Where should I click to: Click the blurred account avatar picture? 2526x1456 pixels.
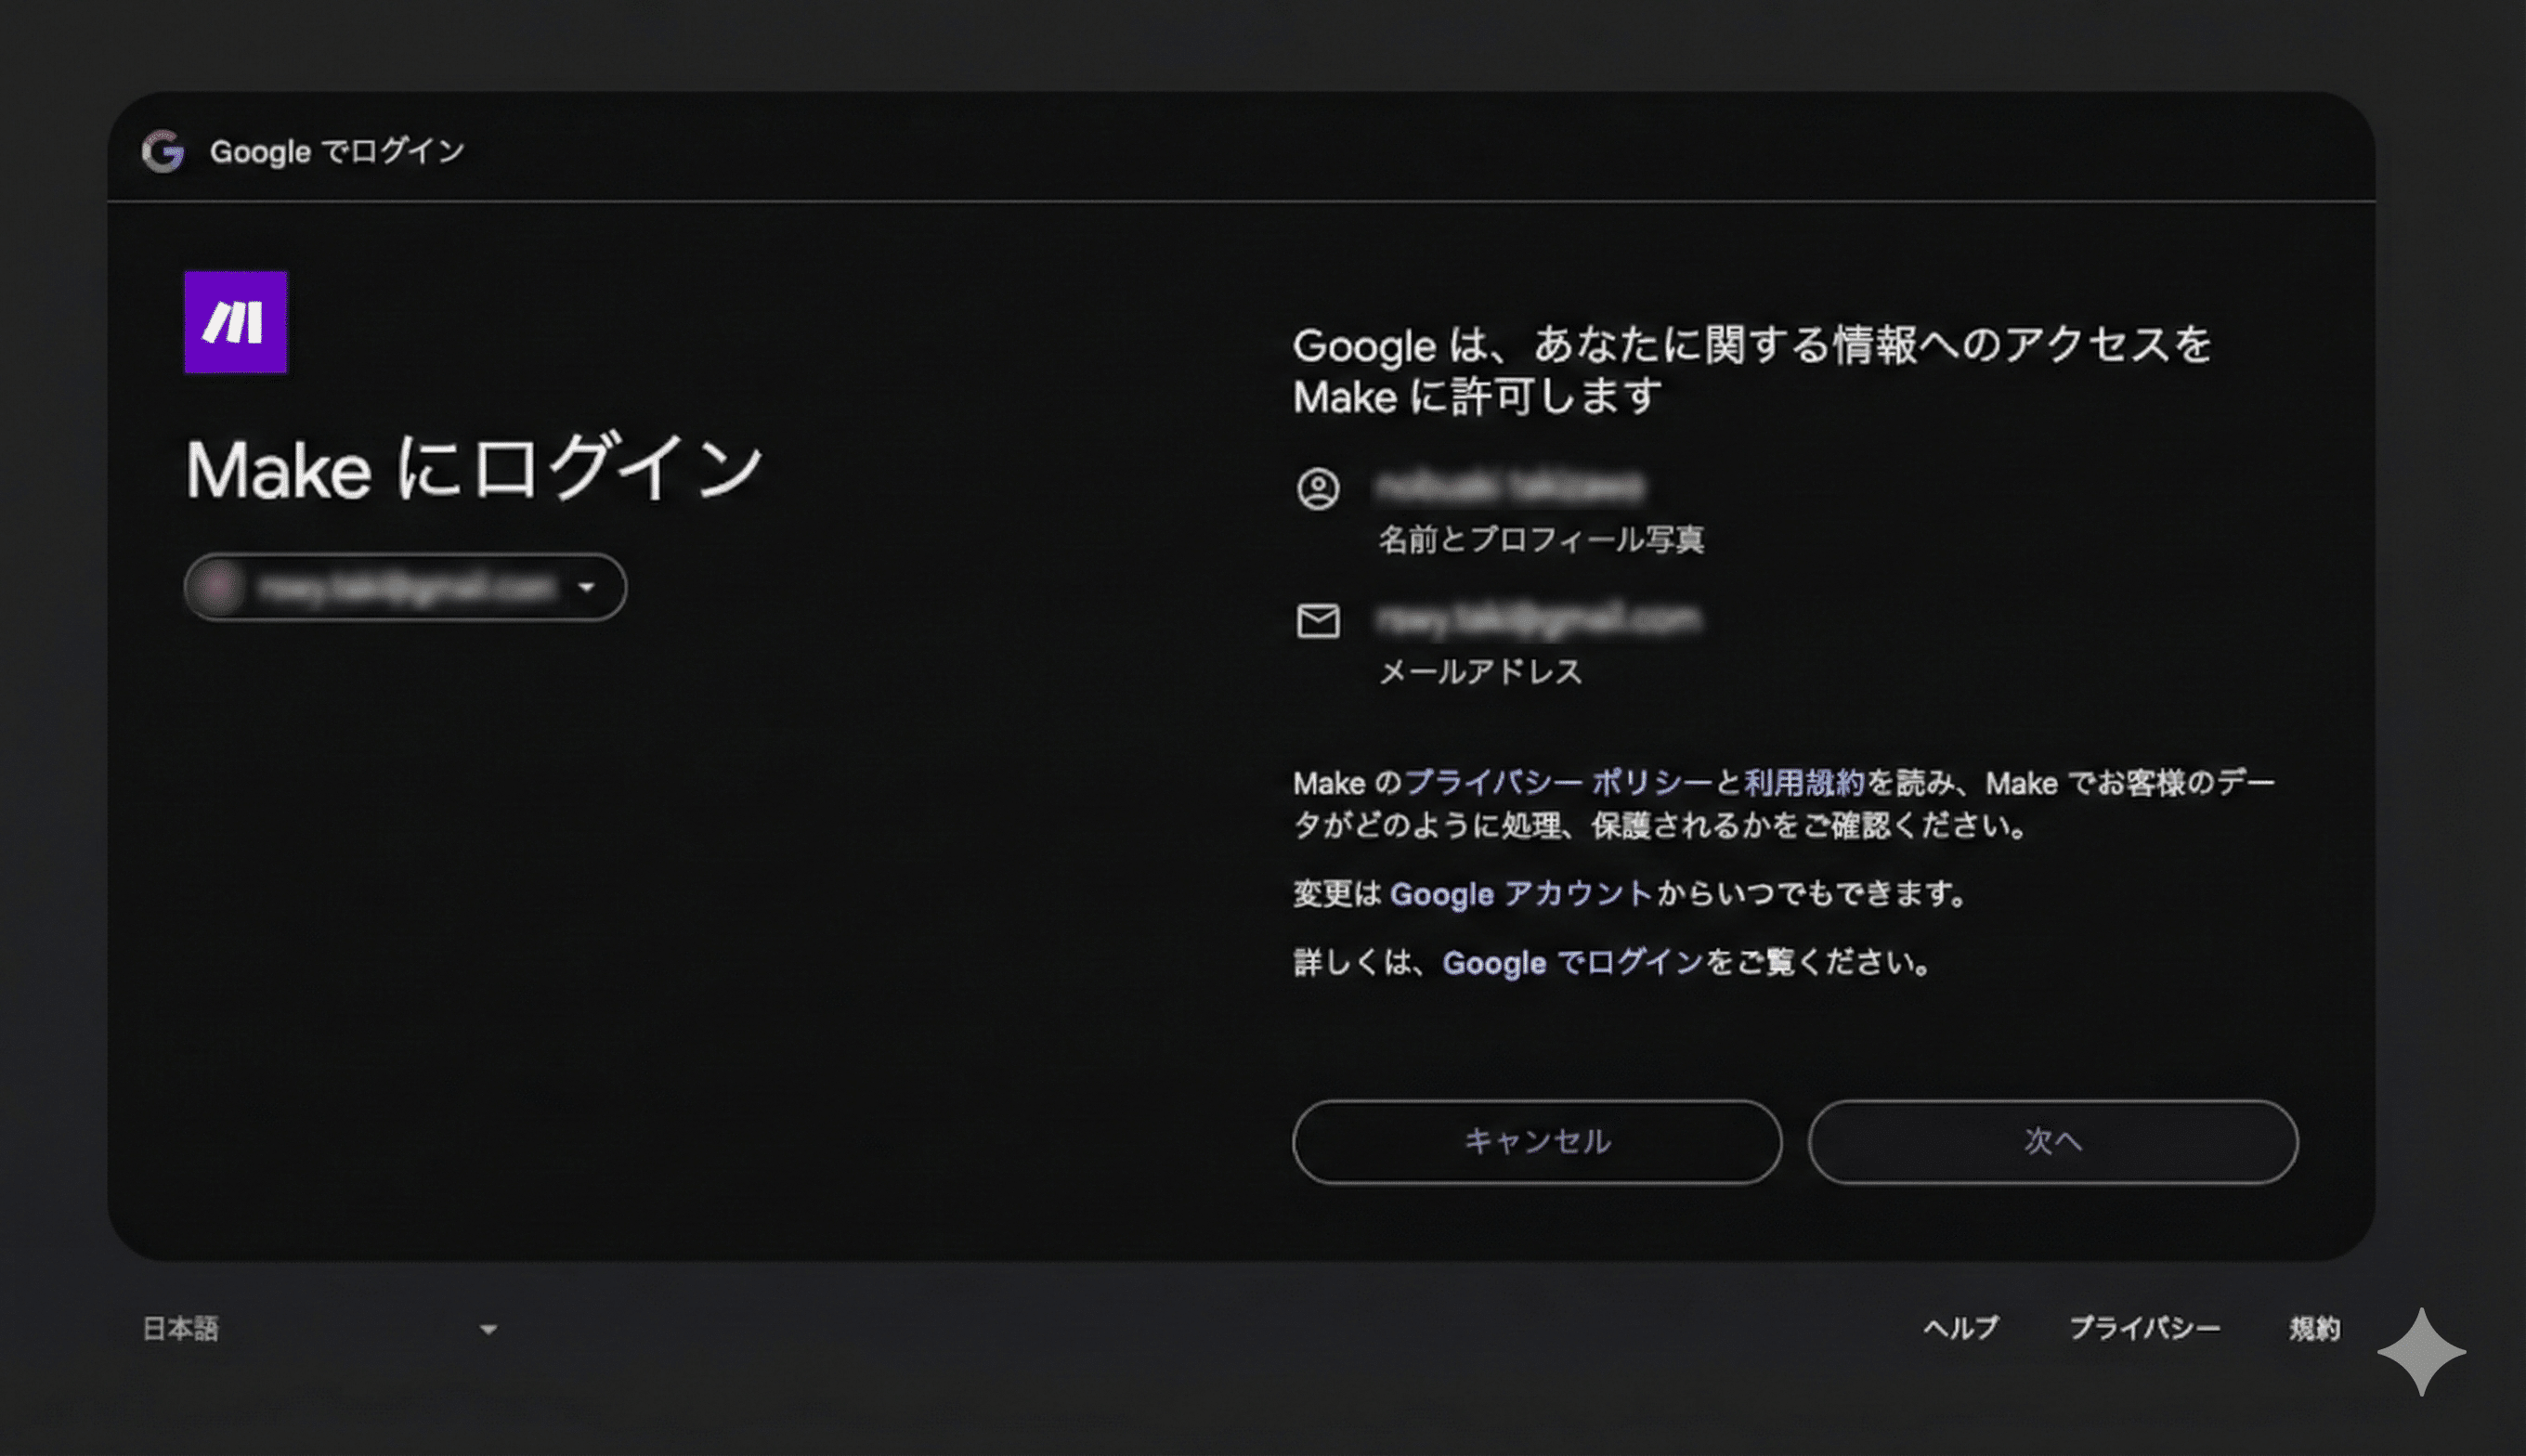point(220,587)
